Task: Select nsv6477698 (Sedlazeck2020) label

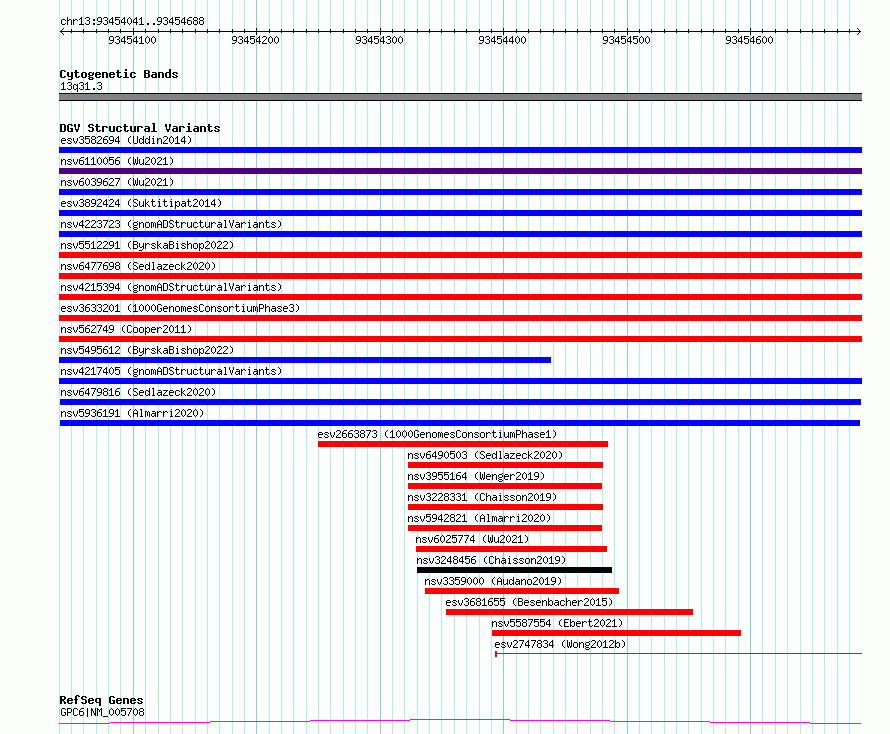Action: (138, 266)
